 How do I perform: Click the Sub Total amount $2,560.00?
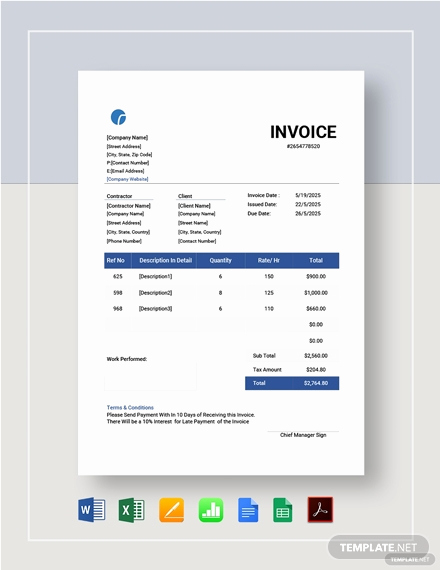click(x=316, y=356)
